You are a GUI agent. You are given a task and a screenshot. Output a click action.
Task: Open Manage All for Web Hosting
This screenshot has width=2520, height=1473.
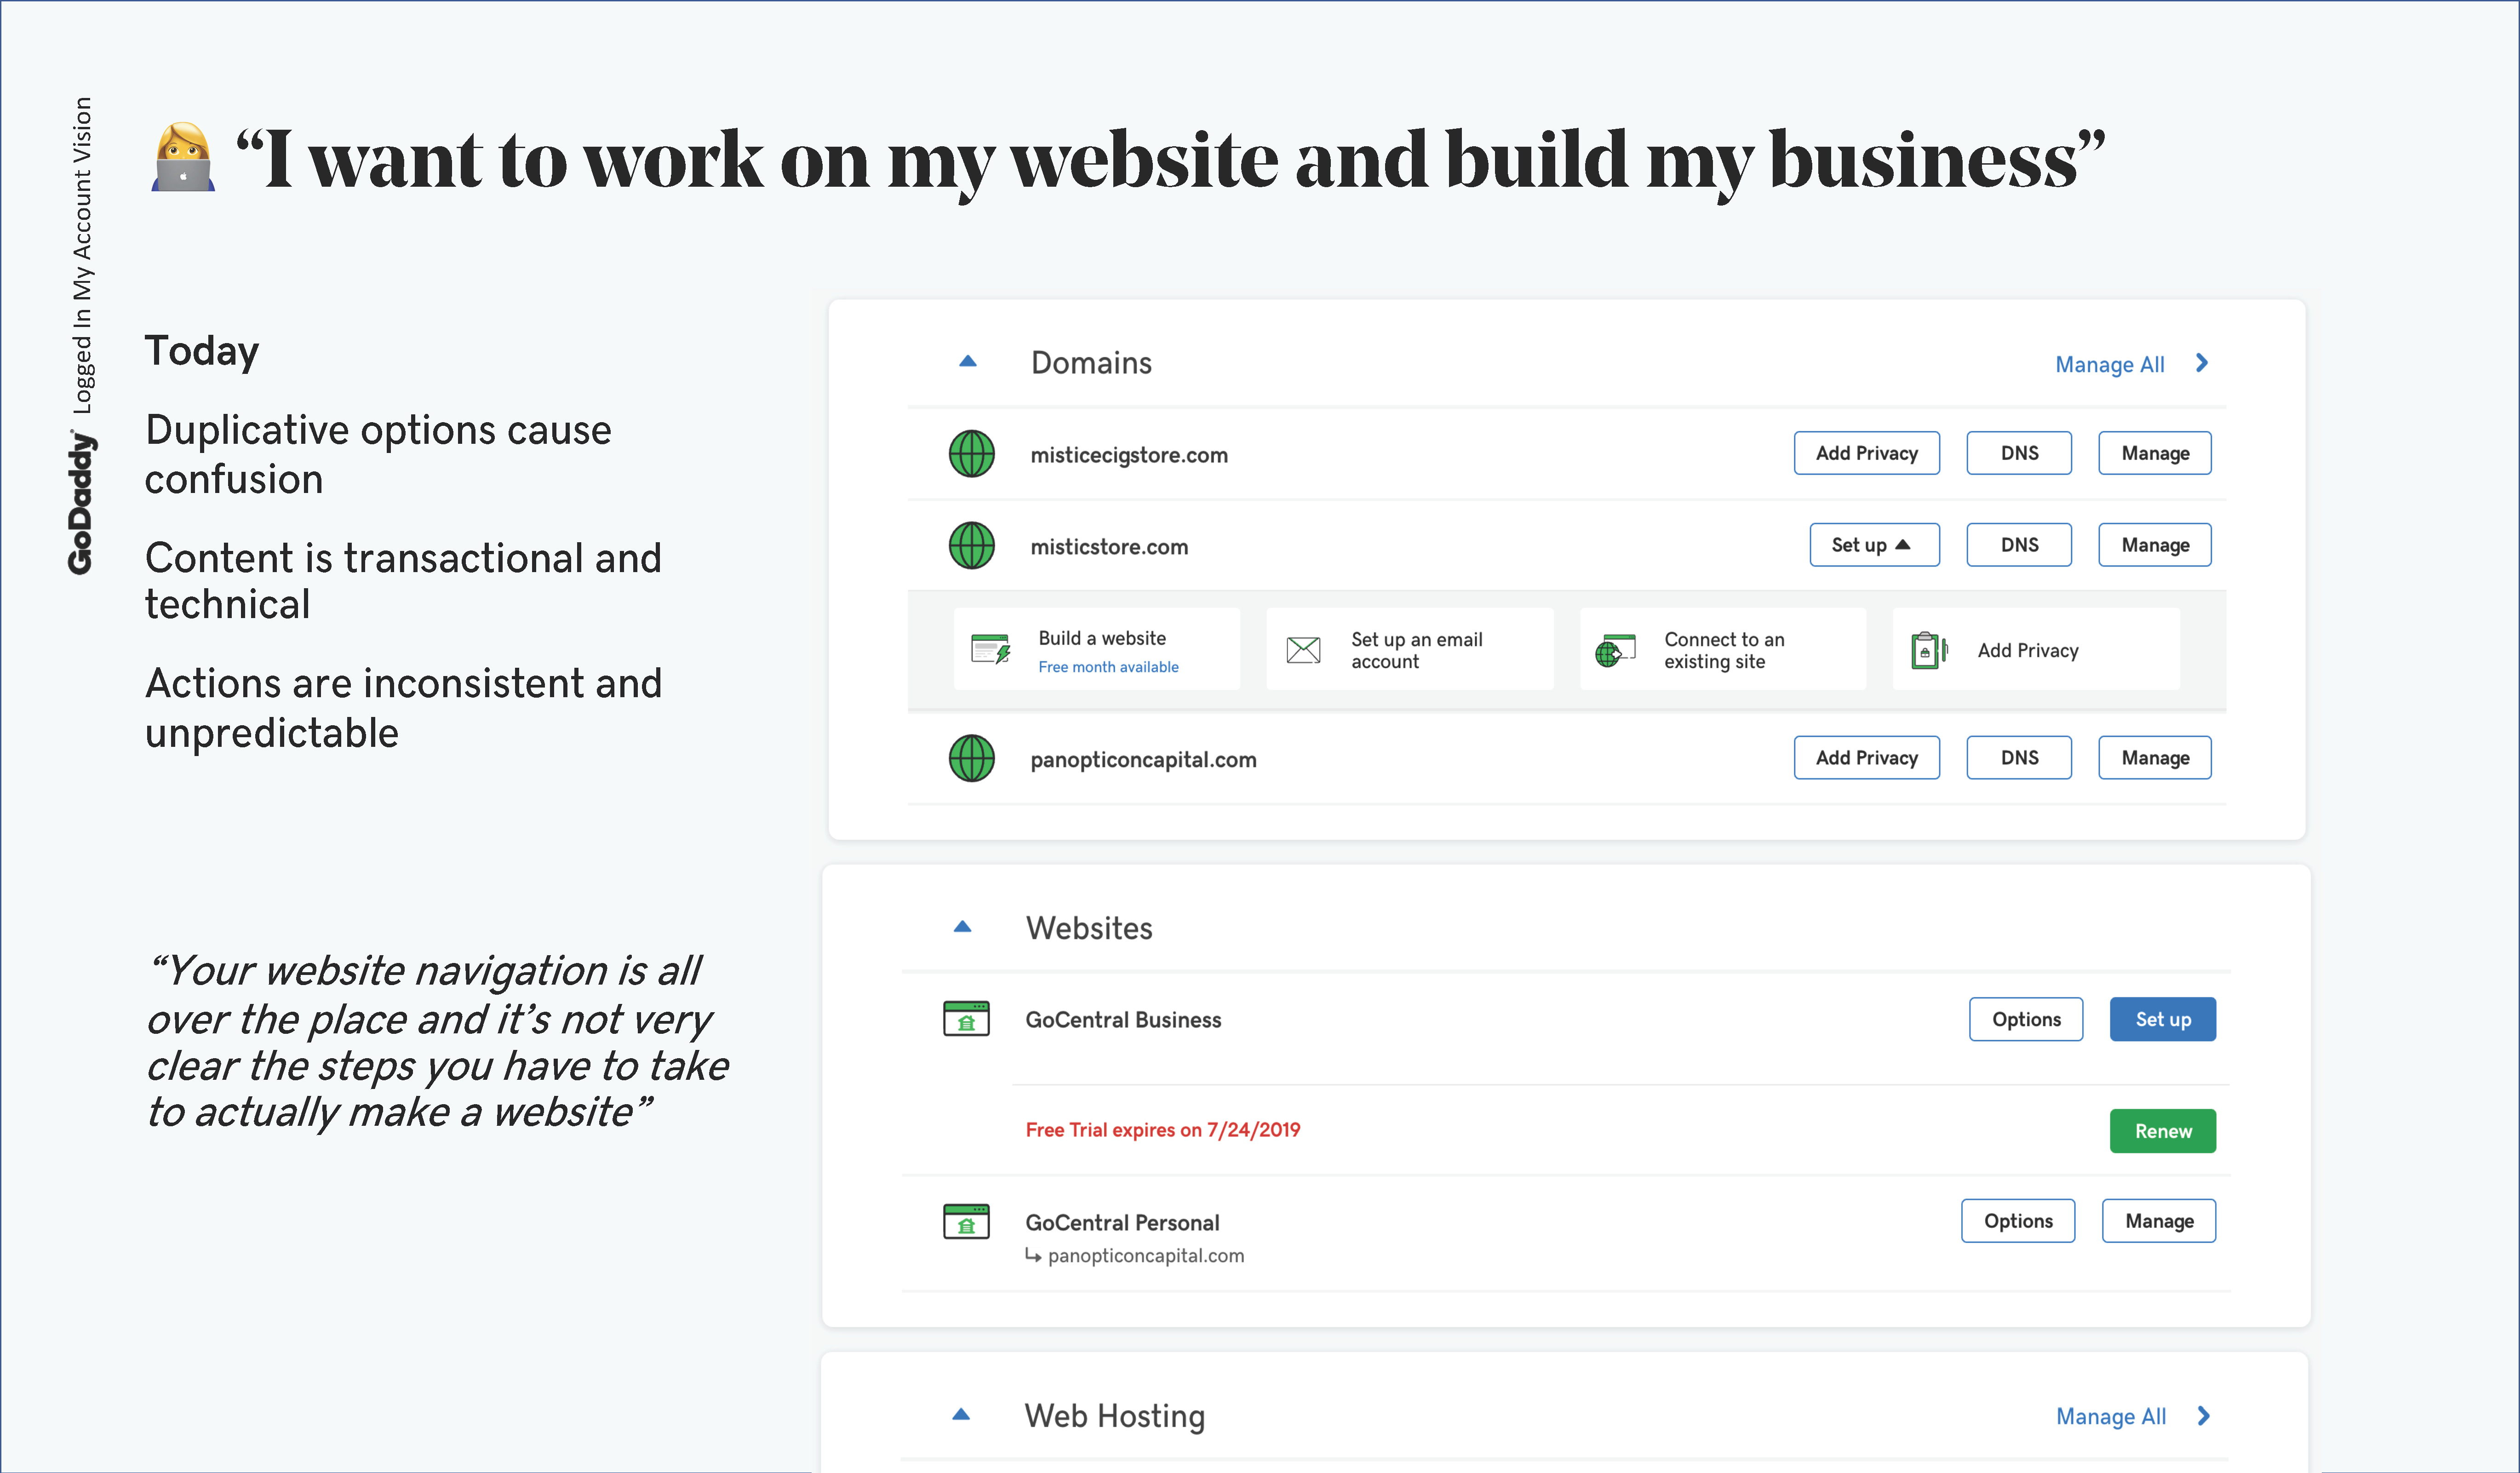coord(2131,1416)
